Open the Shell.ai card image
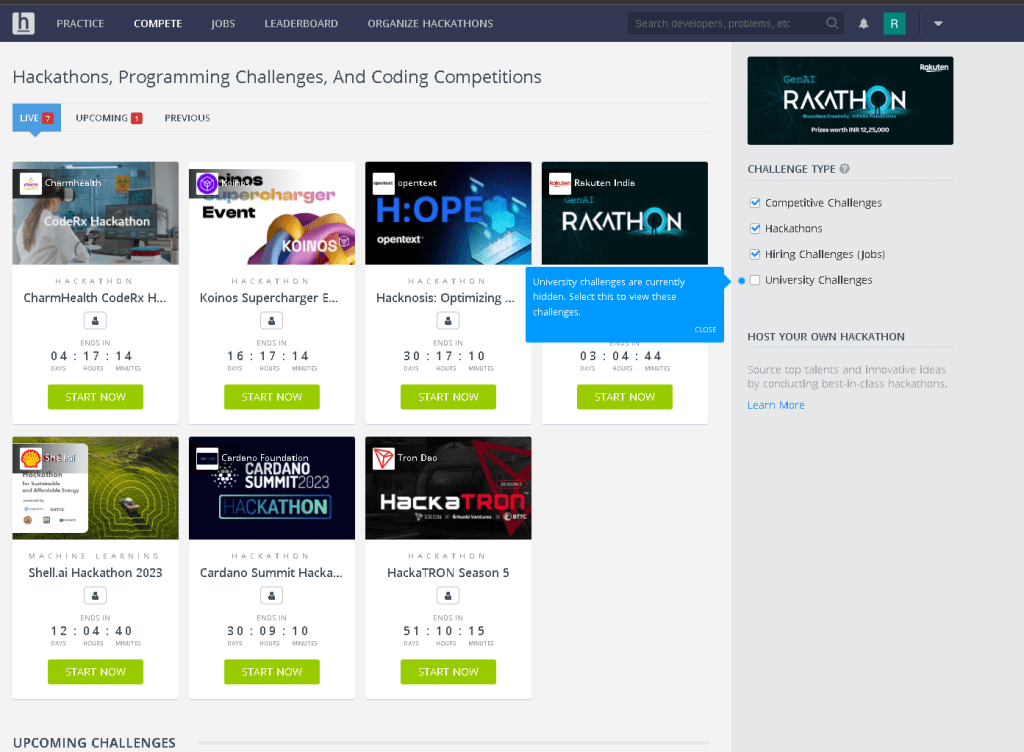Screen dimensions: 1024x752 95,488
